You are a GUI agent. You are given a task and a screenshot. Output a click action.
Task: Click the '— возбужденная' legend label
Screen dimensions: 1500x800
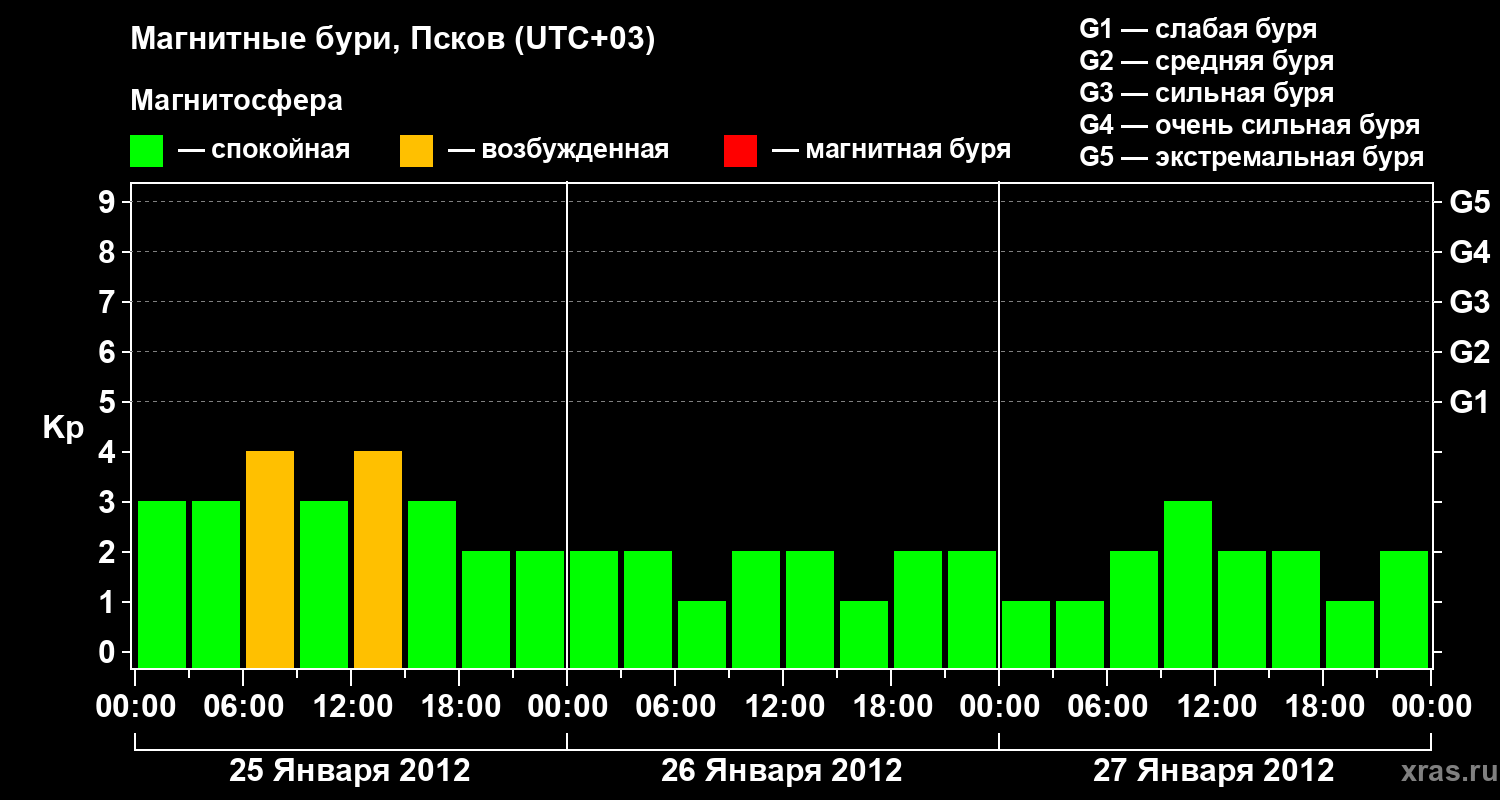[x=558, y=150]
